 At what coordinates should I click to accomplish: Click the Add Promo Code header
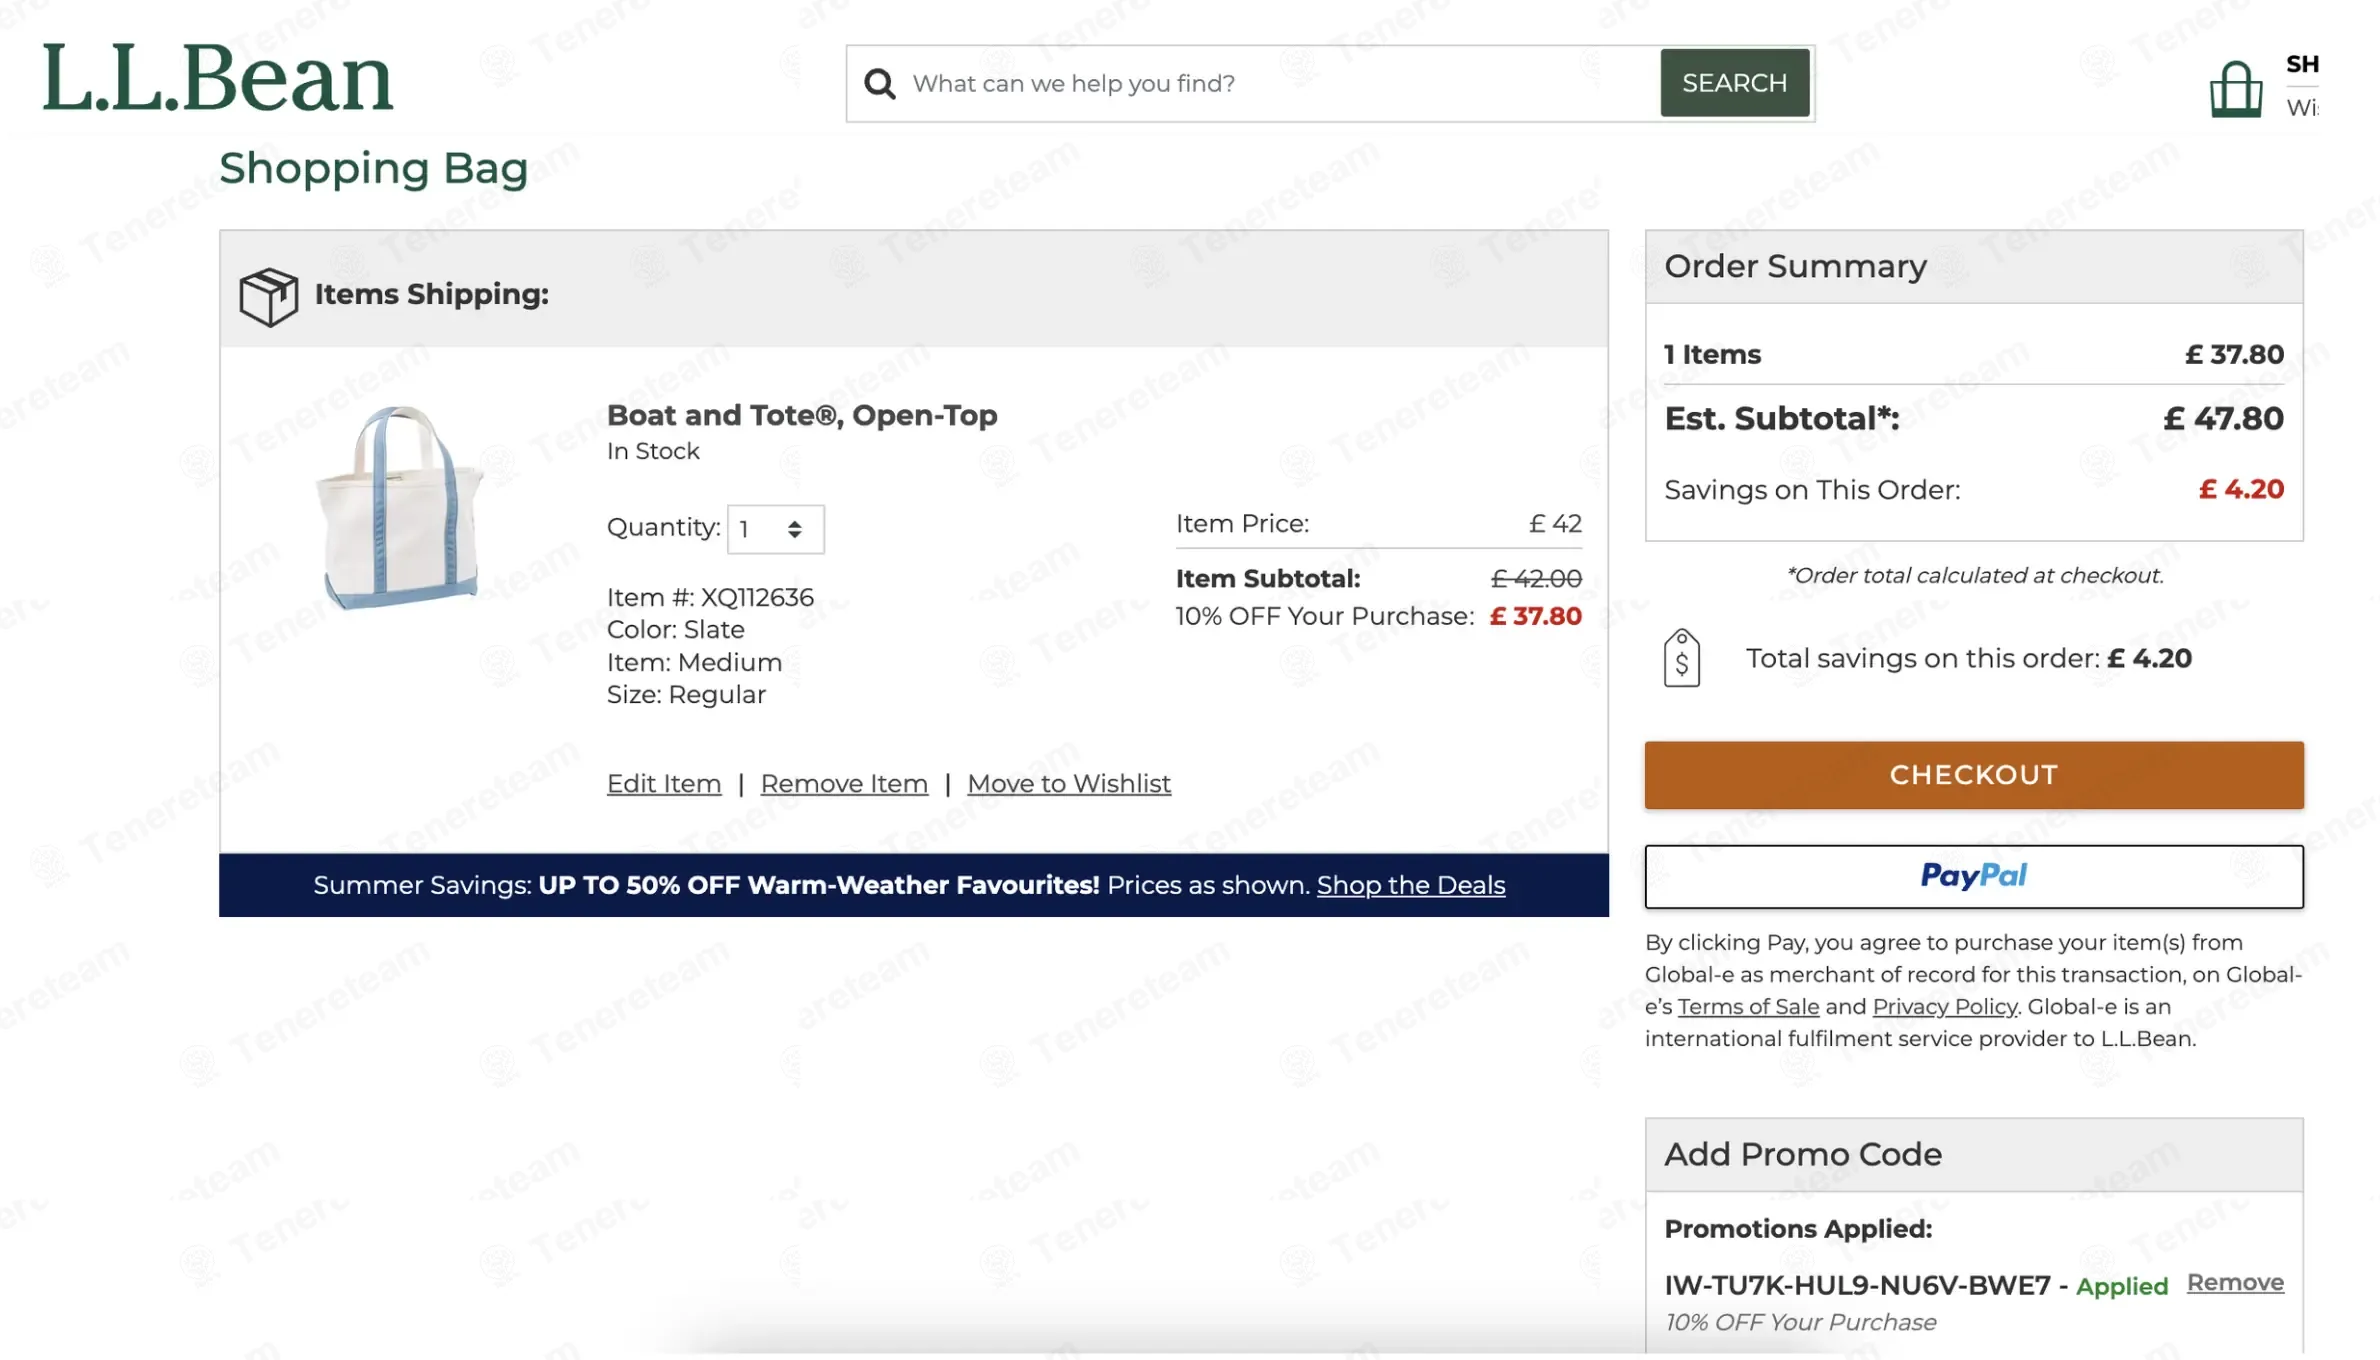click(x=1802, y=1154)
